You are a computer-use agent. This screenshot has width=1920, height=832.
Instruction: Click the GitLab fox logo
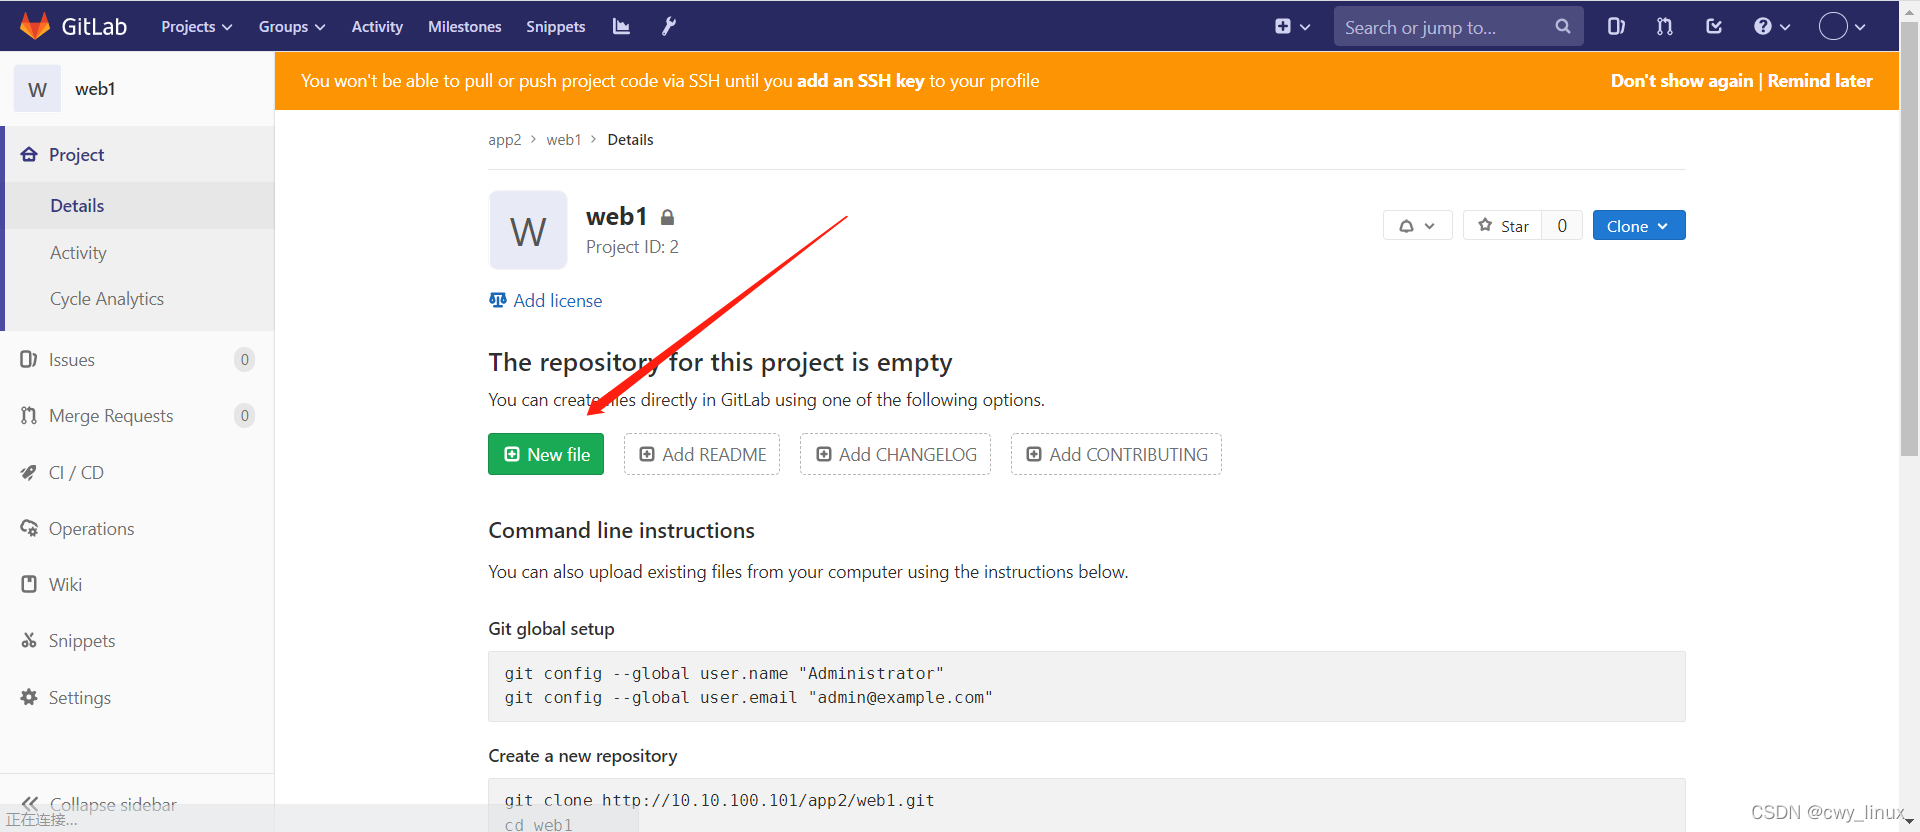pyautogui.click(x=35, y=26)
